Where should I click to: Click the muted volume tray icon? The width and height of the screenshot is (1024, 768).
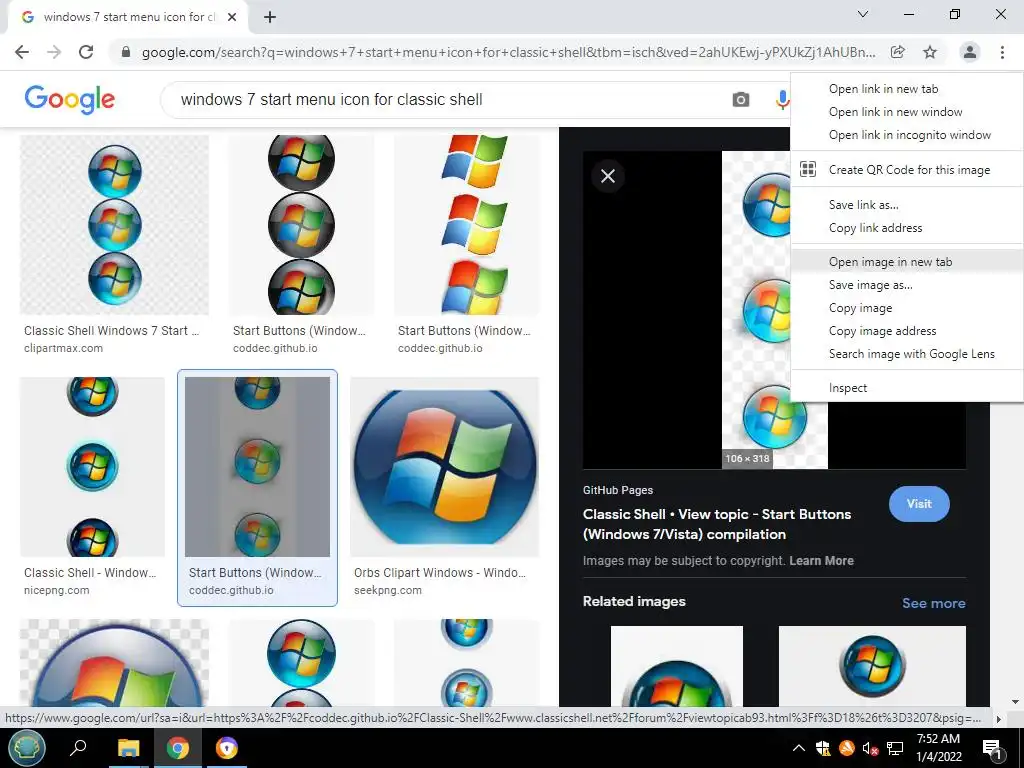pyautogui.click(x=870, y=748)
